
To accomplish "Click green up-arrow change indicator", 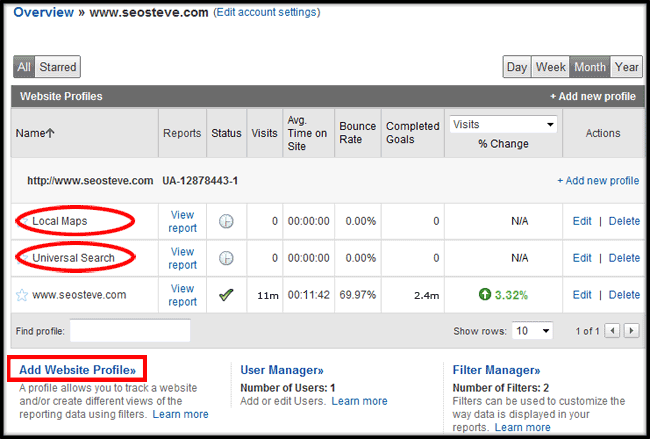I will point(485,295).
